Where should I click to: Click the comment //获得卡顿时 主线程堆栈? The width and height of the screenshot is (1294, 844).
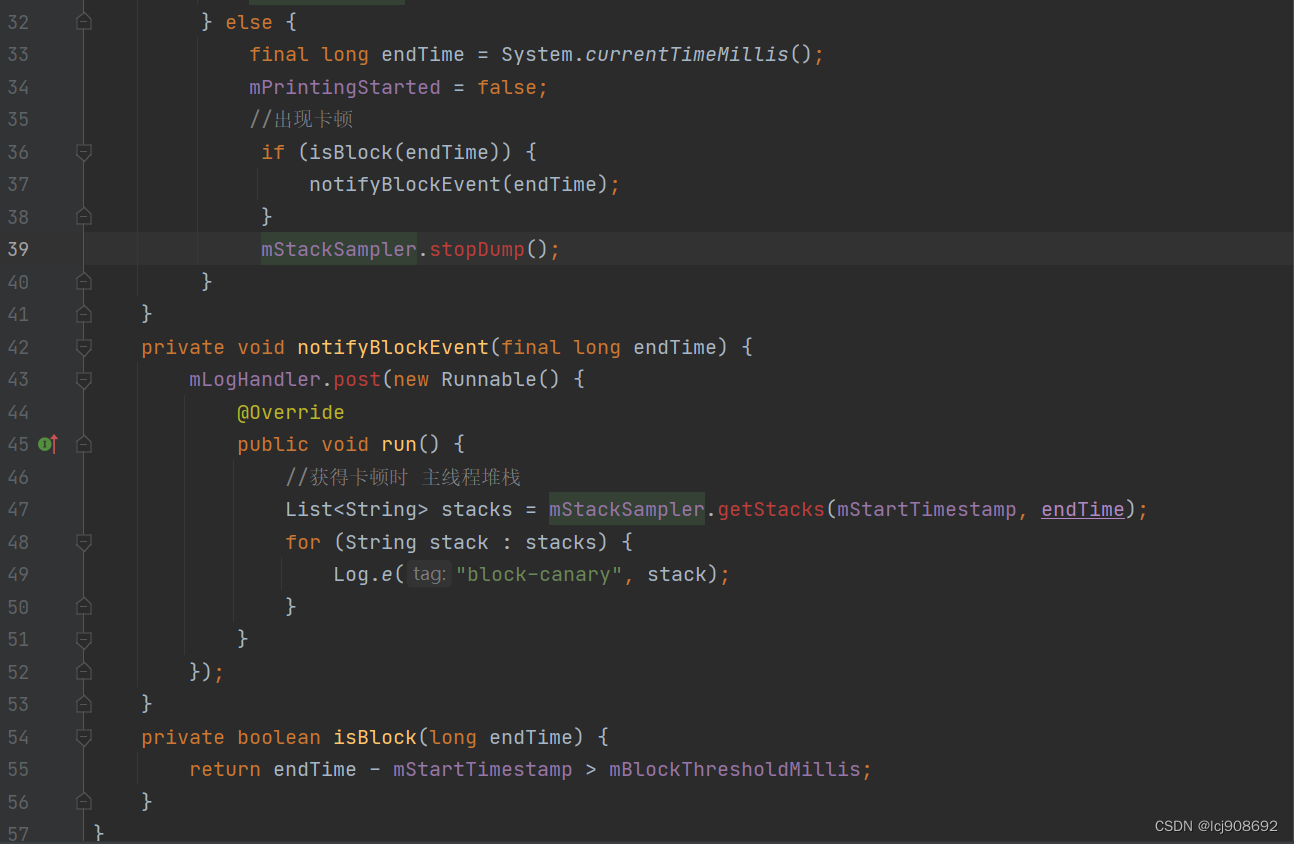pyautogui.click(x=403, y=477)
